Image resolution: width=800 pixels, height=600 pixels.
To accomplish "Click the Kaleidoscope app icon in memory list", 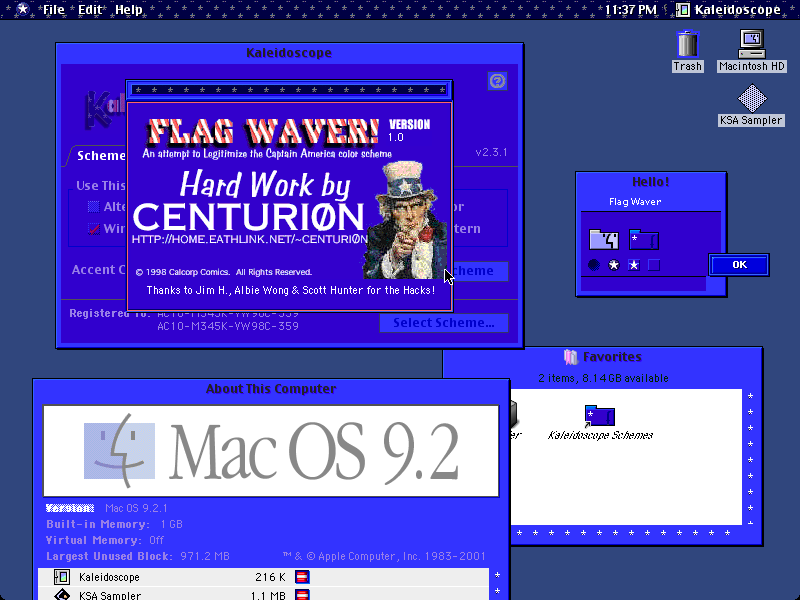I will pyautogui.click(x=62, y=577).
